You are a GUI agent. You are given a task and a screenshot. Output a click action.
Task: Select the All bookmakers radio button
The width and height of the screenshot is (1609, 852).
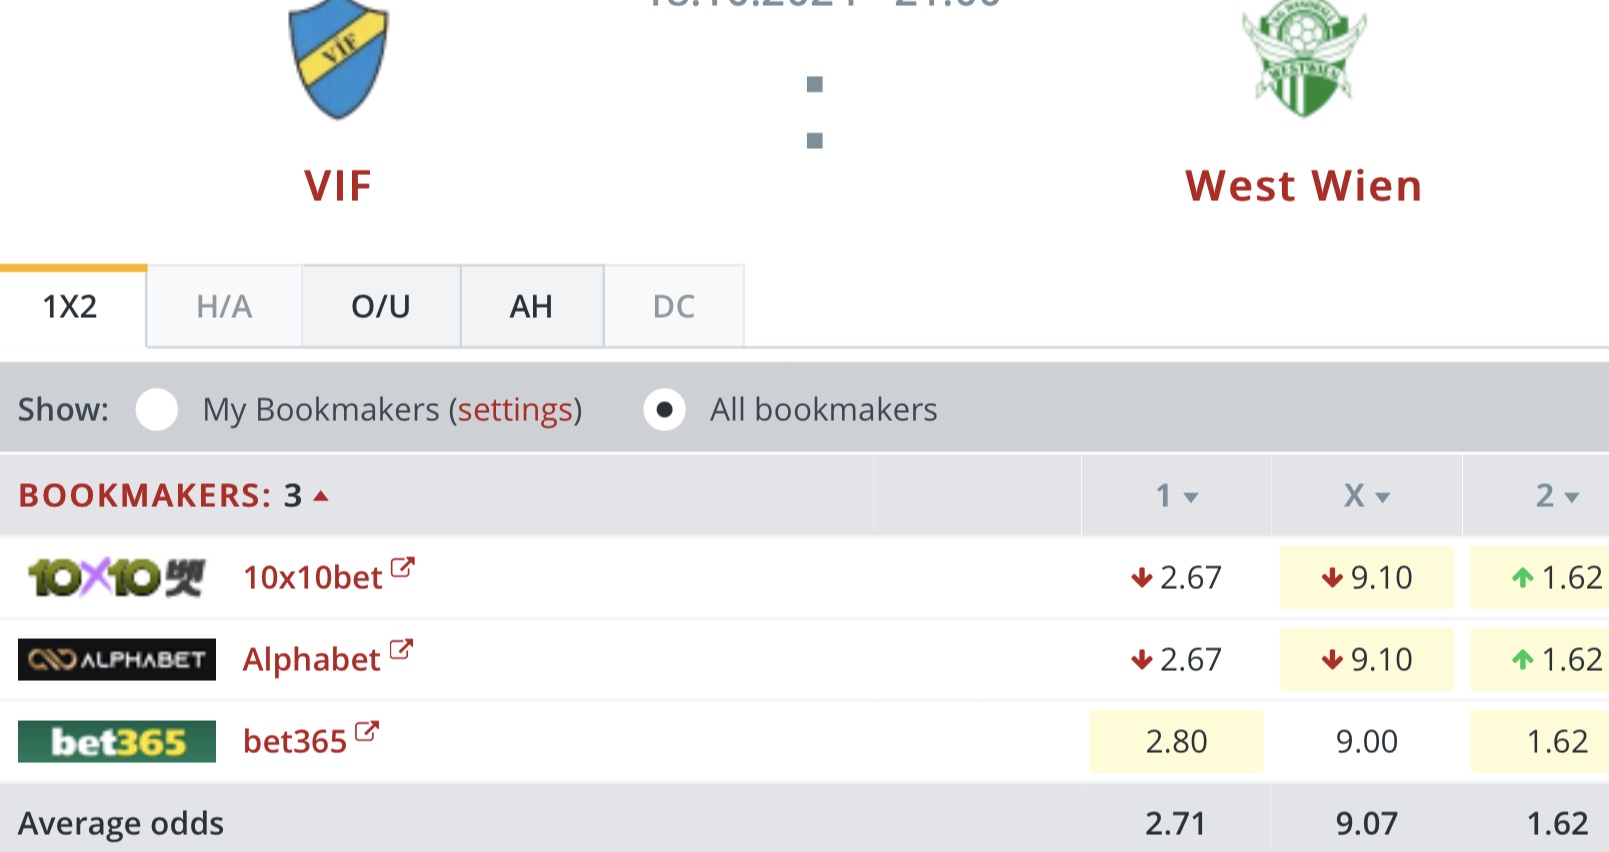(664, 410)
